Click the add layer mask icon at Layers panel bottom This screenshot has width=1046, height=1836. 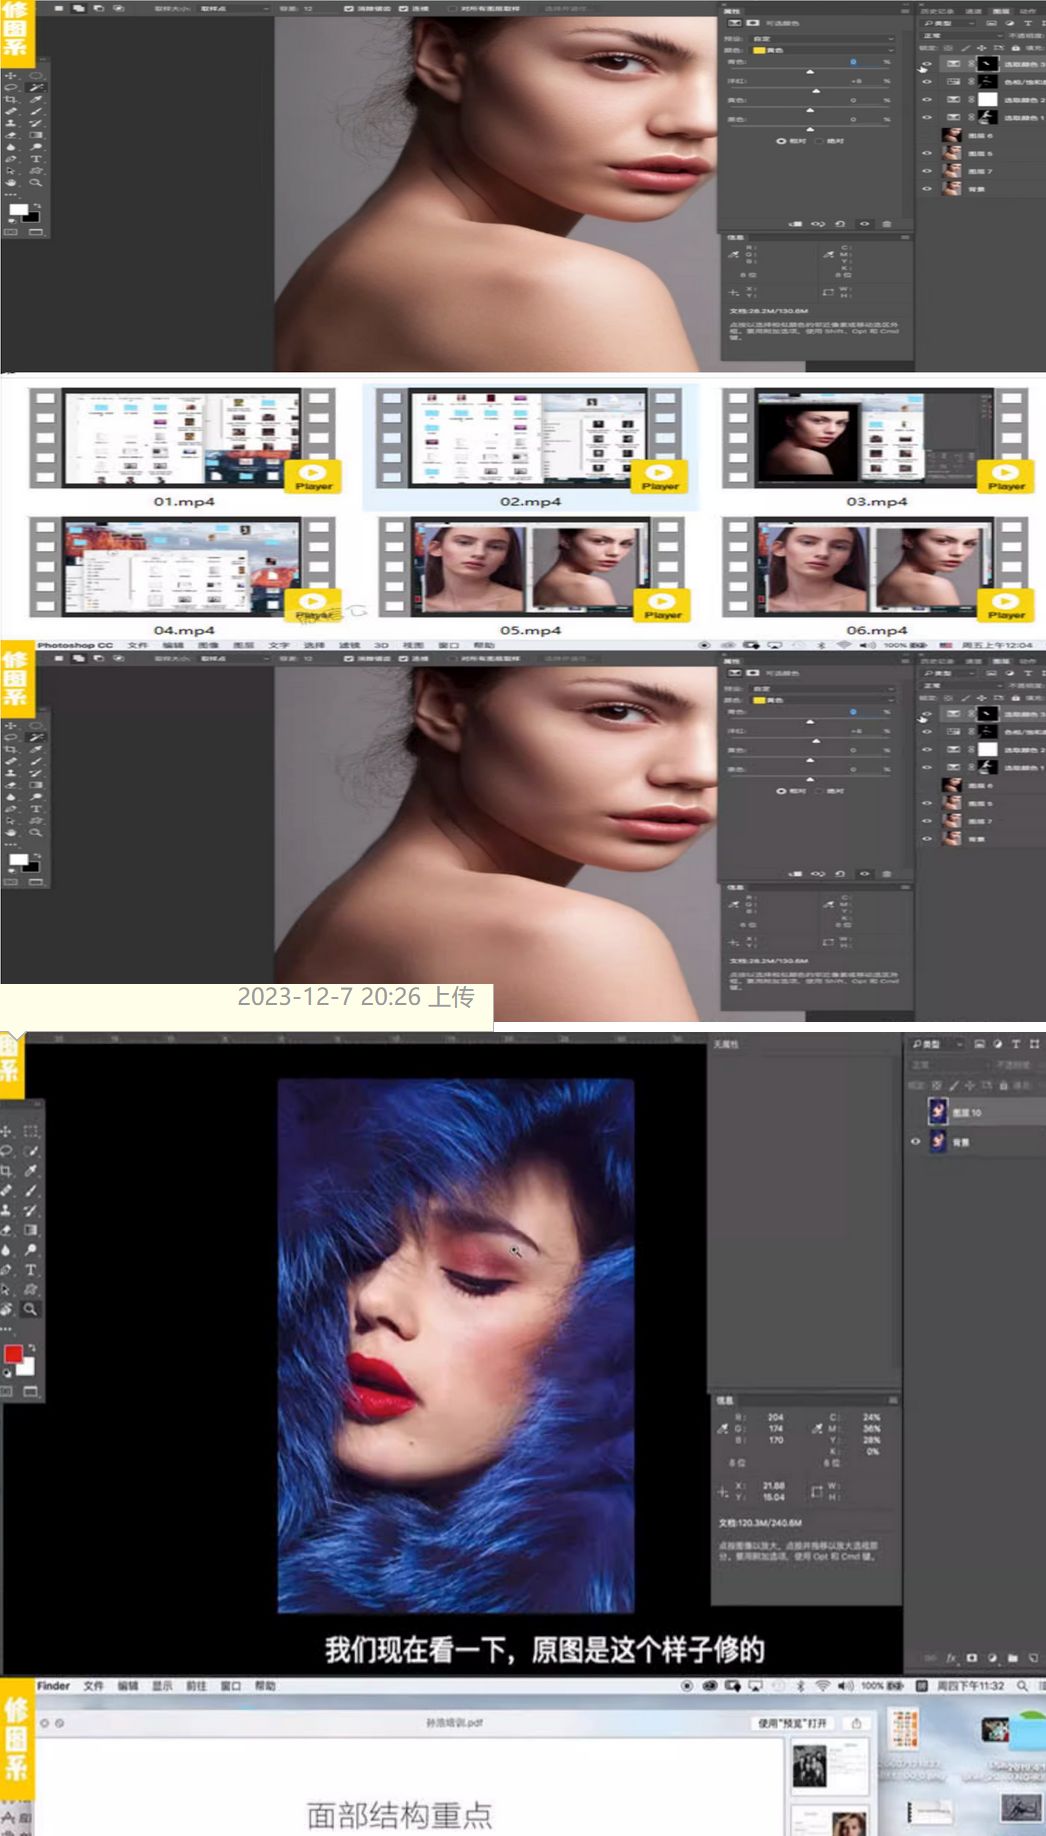(971, 1657)
